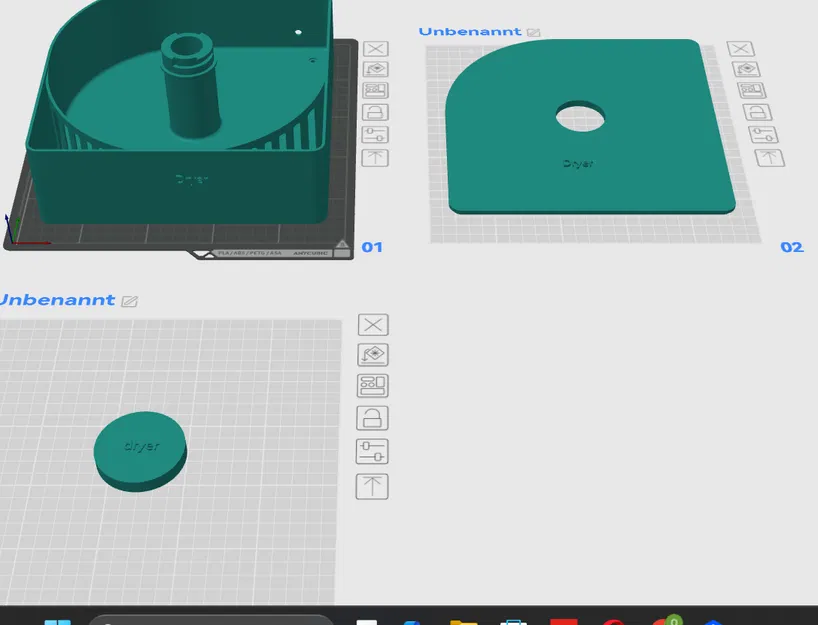Toggle the lock on plate 01

375,112
